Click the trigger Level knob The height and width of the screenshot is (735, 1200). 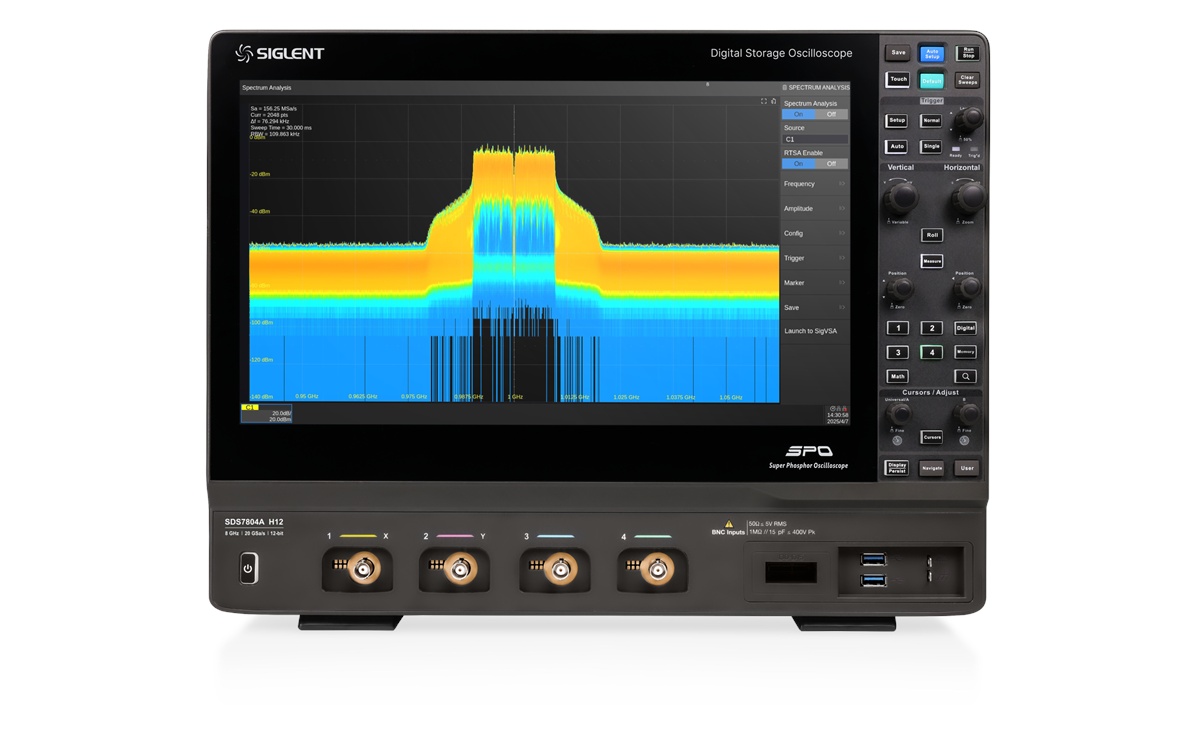tap(967, 120)
